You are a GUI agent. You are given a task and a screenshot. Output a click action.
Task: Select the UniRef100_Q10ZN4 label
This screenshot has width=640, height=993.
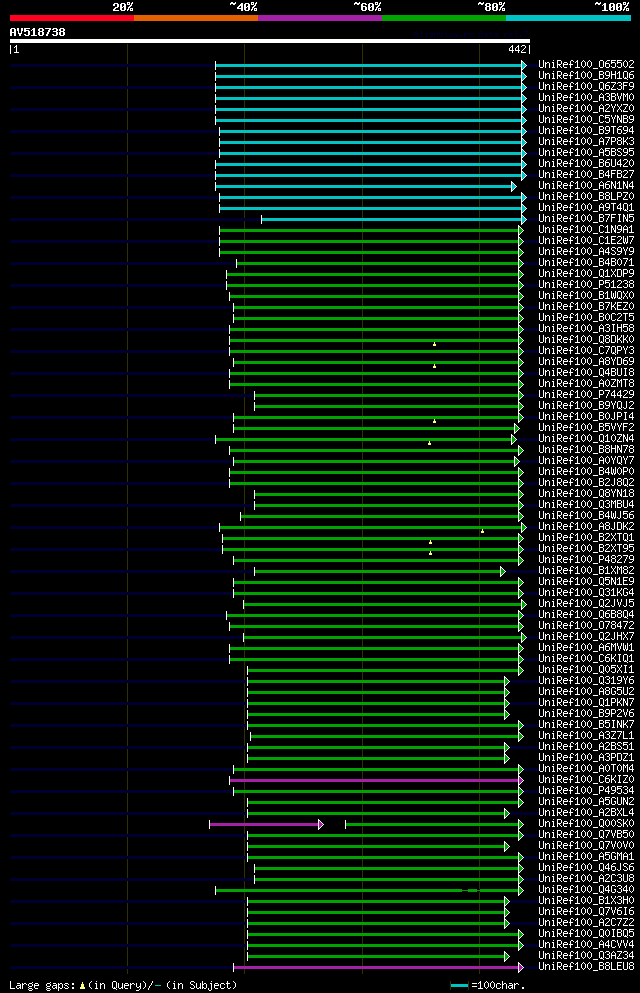click(x=586, y=439)
